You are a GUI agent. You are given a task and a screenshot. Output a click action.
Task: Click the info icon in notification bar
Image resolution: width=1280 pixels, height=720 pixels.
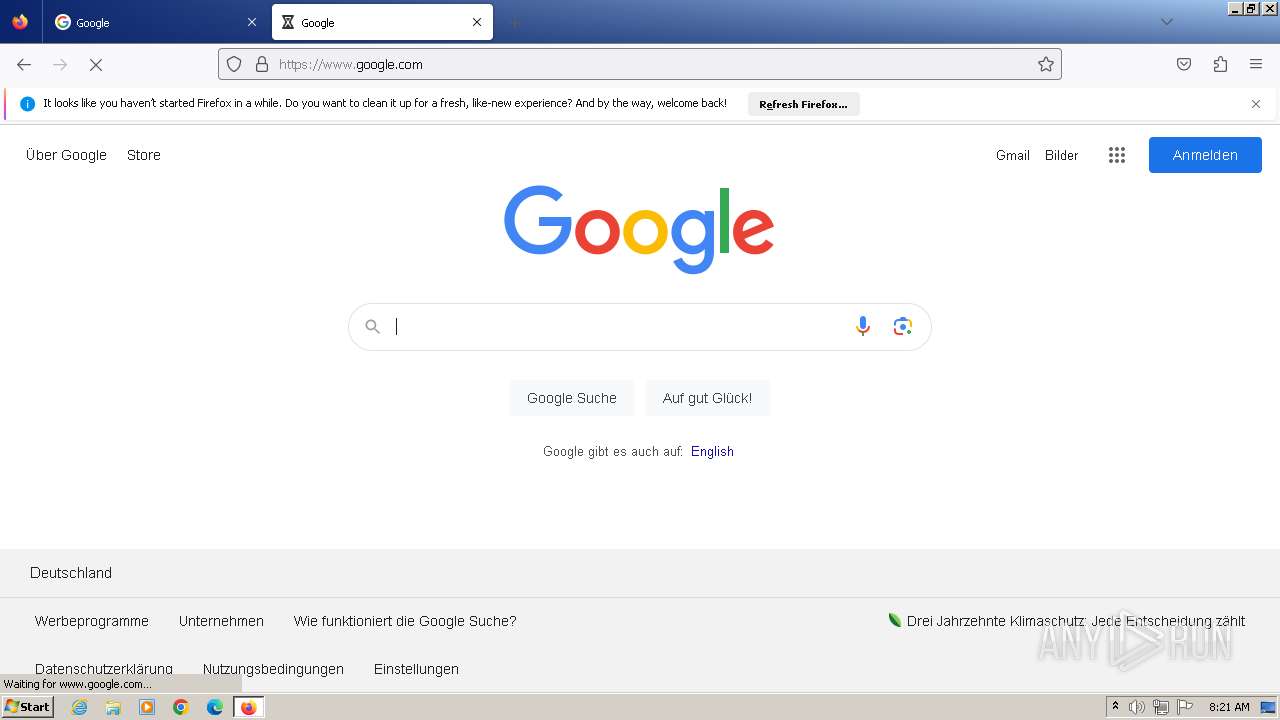[x=27, y=104]
